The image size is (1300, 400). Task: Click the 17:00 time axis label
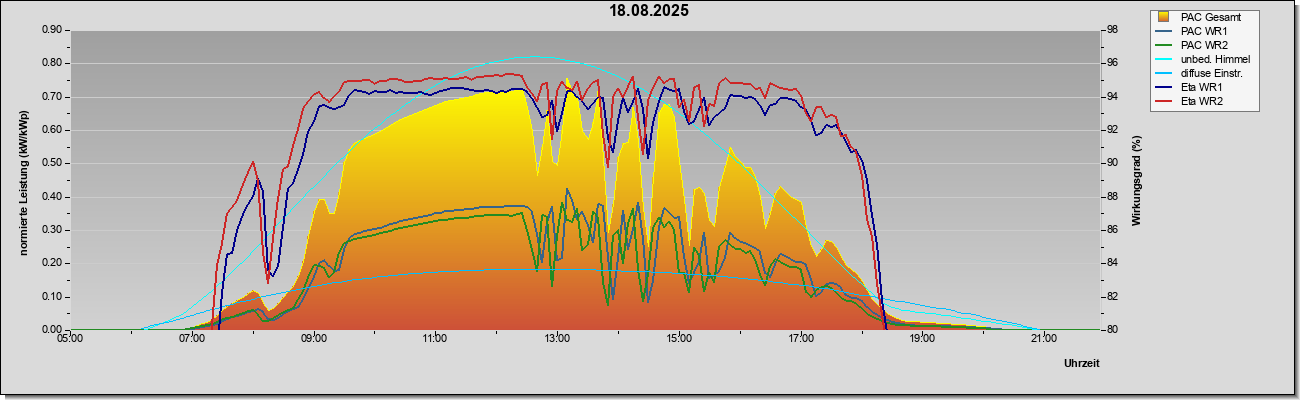click(800, 339)
